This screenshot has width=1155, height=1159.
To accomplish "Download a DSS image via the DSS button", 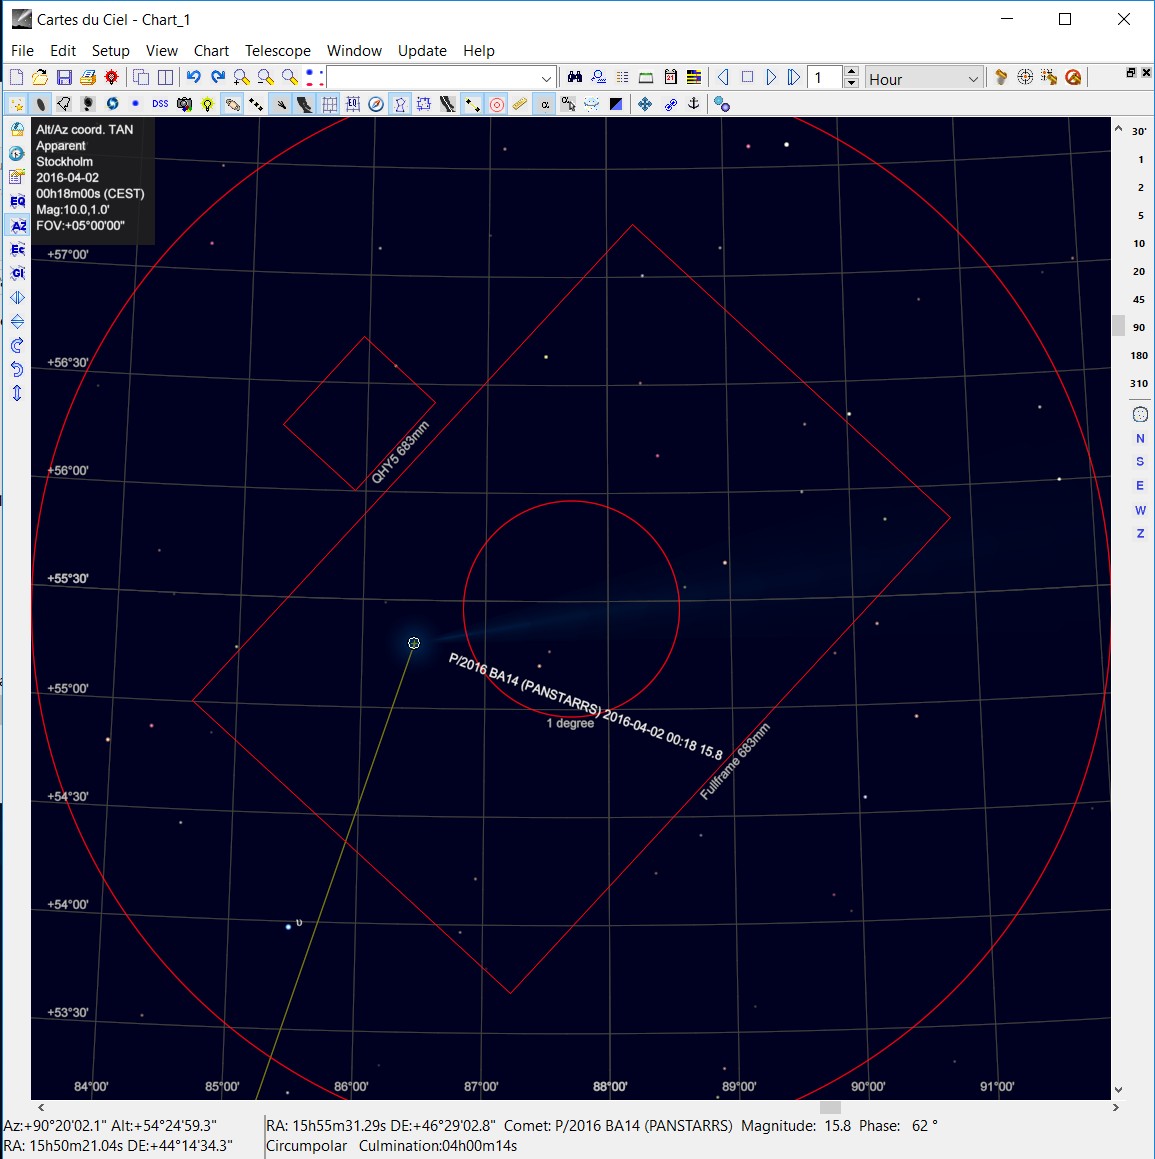I will point(160,104).
